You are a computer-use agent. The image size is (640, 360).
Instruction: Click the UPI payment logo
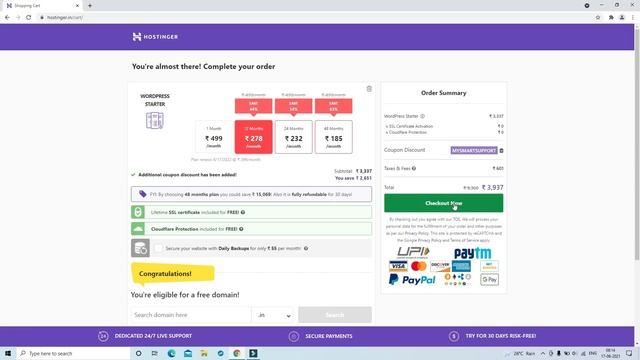(x=413, y=253)
